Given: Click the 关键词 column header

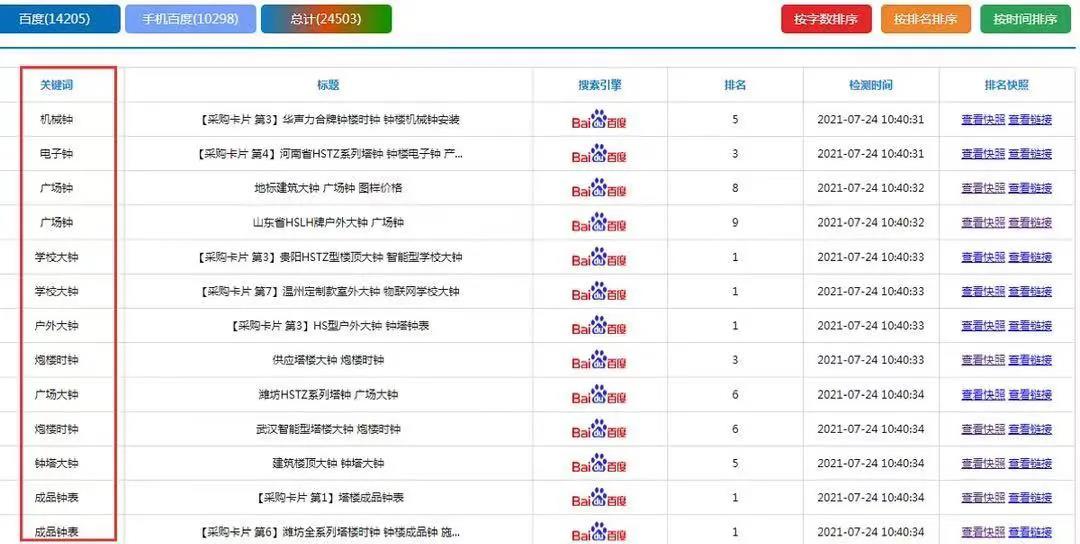Looking at the screenshot, I should pyautogui.click(x=57, y=85).
